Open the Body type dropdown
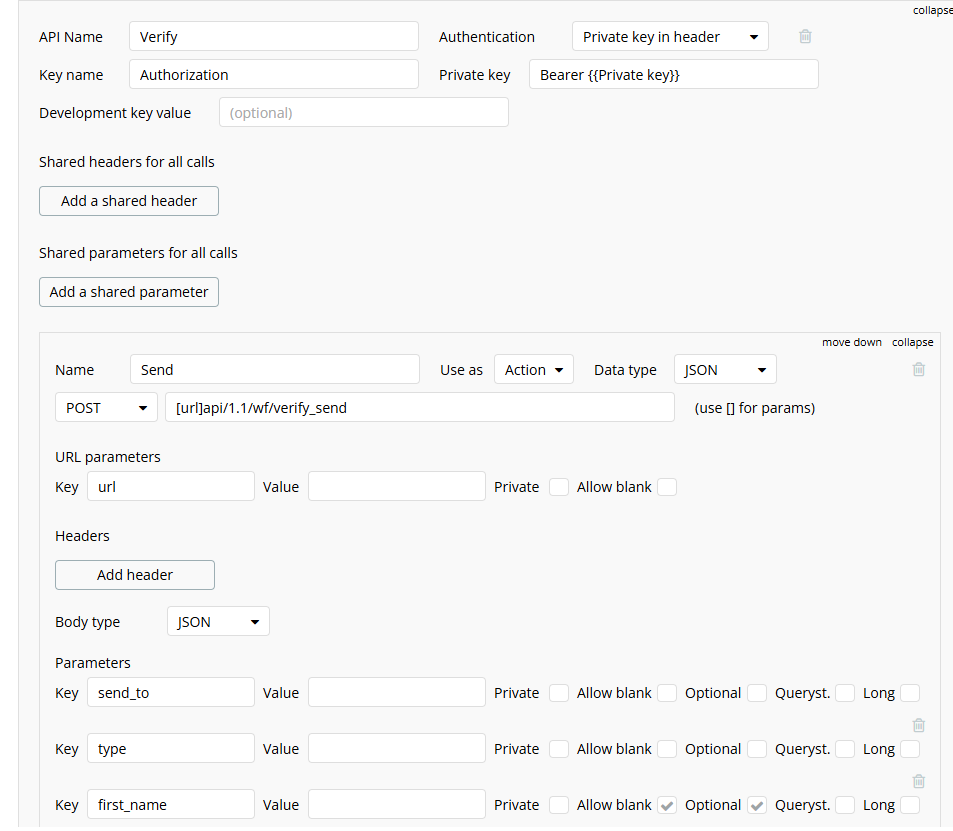This screenshot has height=831, width=953. pyautogui.click(x=218, y=621)
